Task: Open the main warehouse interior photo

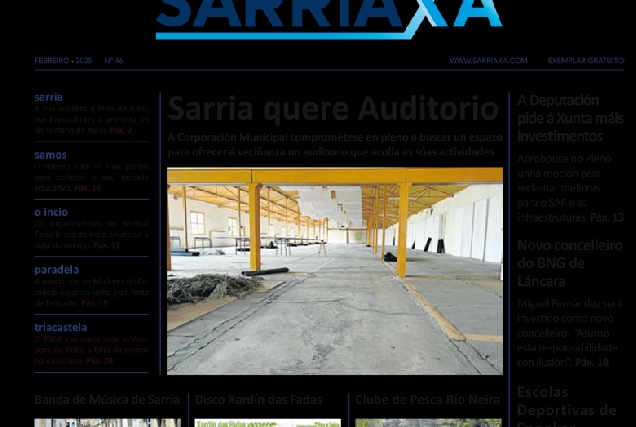Action: [x=334, y=270]
